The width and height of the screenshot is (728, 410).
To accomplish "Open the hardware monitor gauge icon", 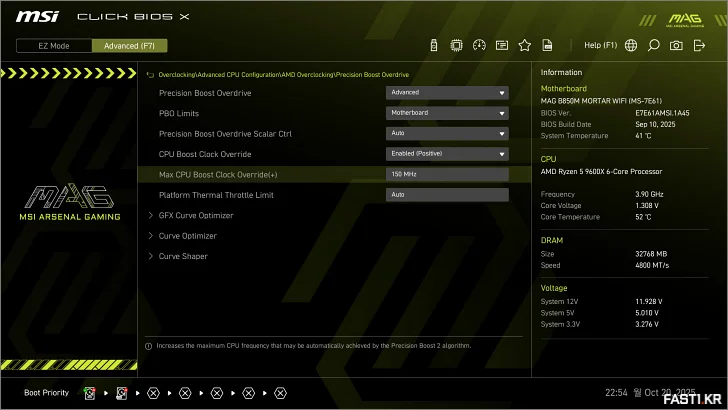I will [479, 46].
